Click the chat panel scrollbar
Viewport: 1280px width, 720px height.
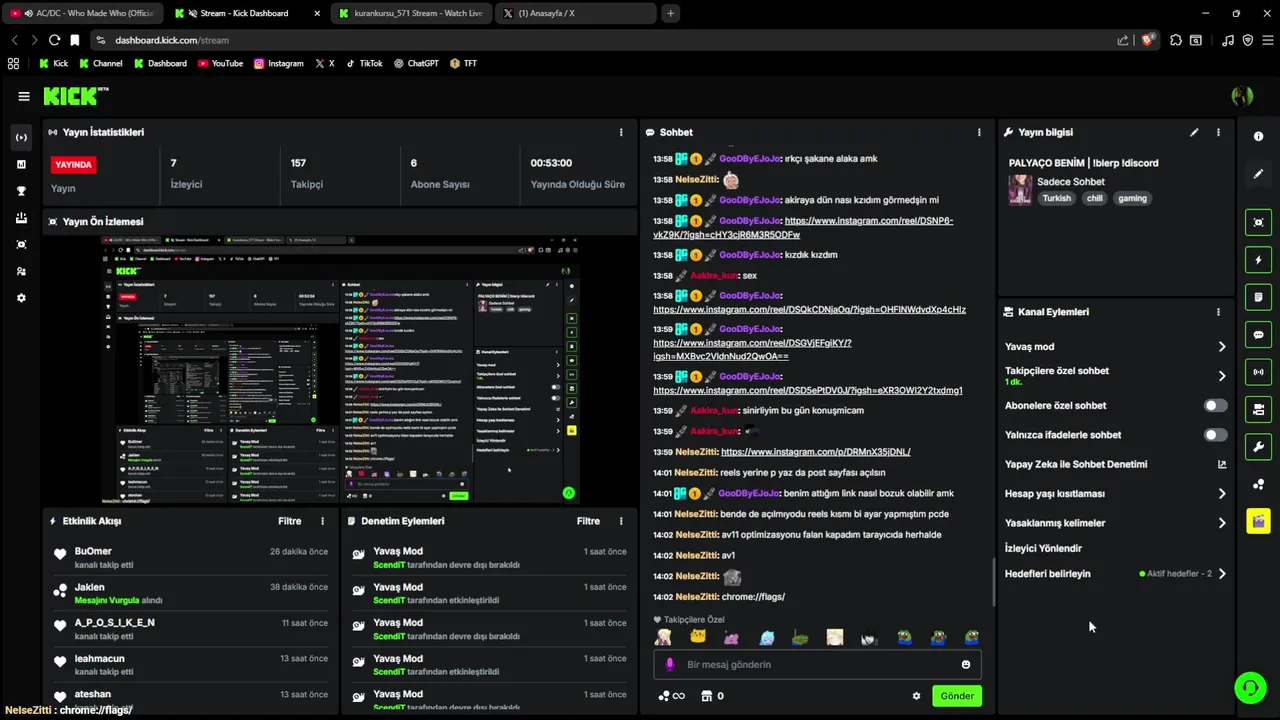point(994,582)
